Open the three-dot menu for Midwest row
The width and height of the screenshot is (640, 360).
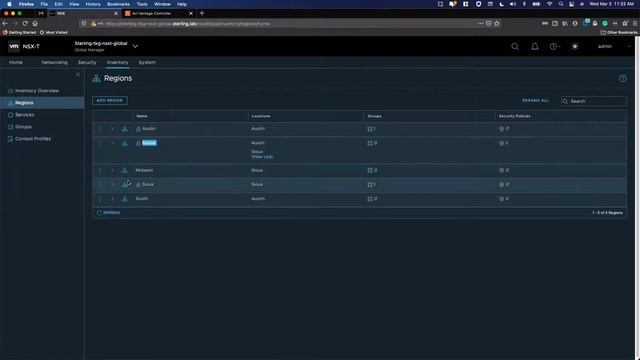tap(100, 171)
